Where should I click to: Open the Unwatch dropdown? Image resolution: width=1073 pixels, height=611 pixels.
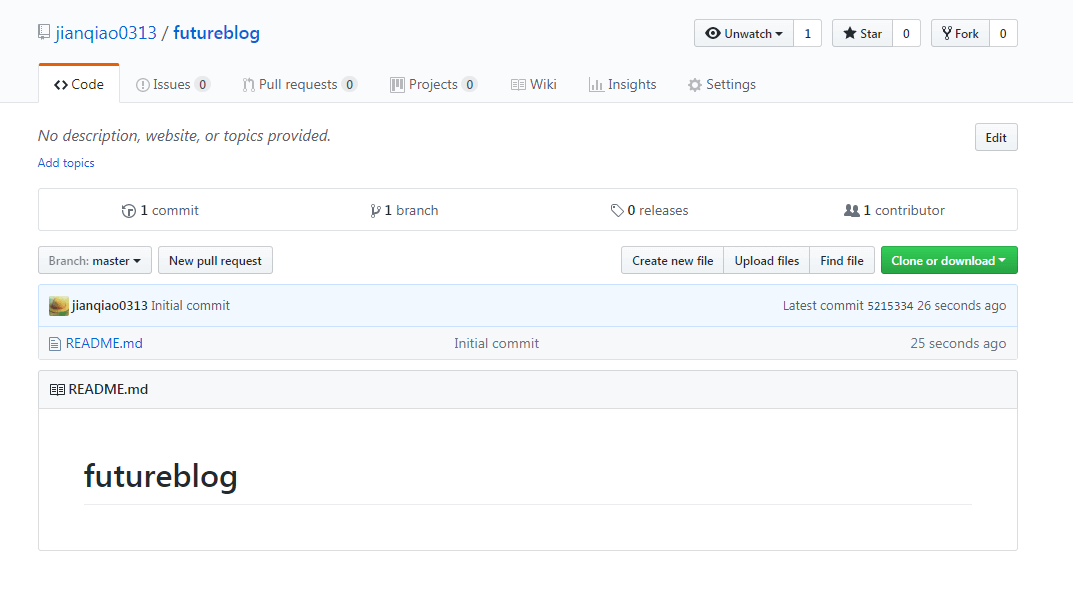744,33
